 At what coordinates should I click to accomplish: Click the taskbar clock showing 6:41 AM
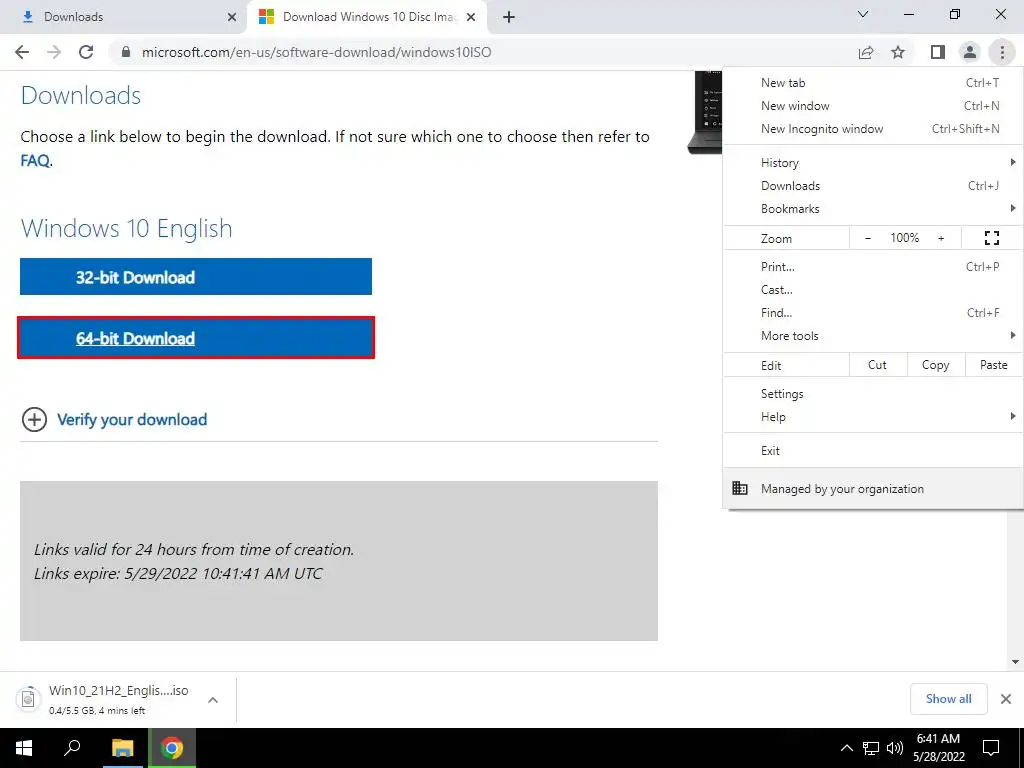pyautogui.click(x=940, y=748)
